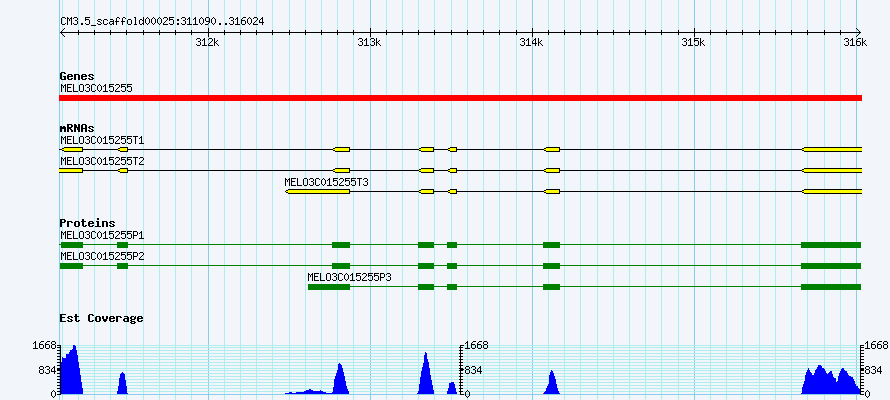
Task: Click the CM3.5_scaffold00025:311090..316024 region label
Action: click(x=162, y=22)
